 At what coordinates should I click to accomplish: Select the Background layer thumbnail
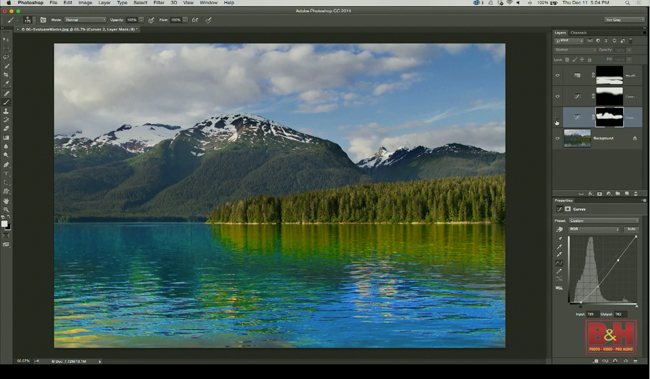click(x=577, y=138)
